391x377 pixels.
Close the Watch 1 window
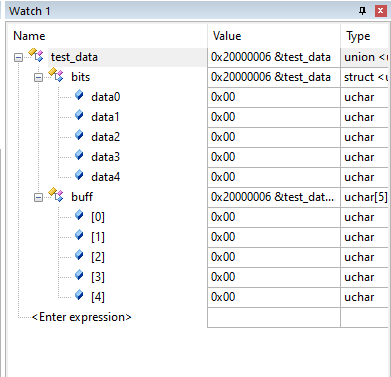click(x=381, y=11)
